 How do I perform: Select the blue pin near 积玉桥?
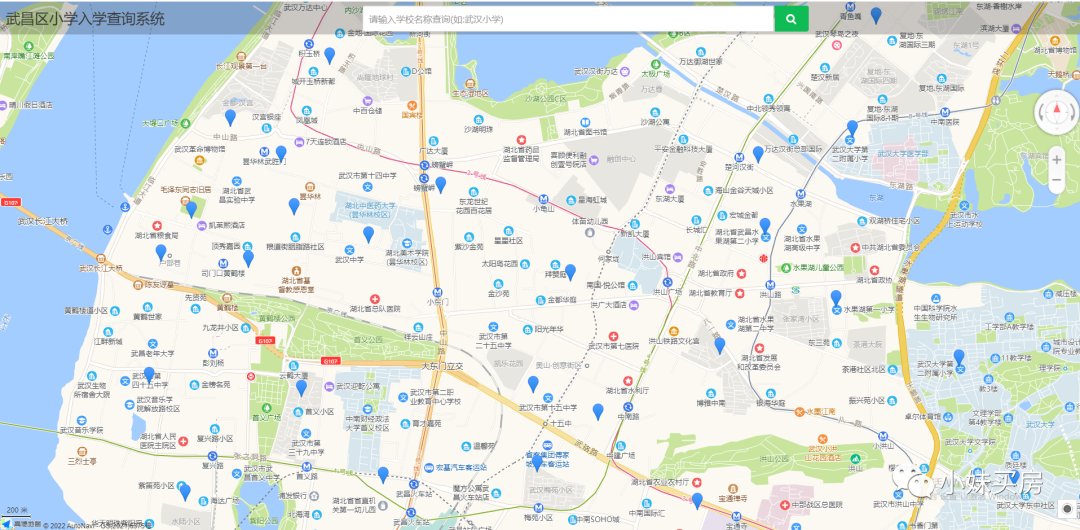[330, 55]
